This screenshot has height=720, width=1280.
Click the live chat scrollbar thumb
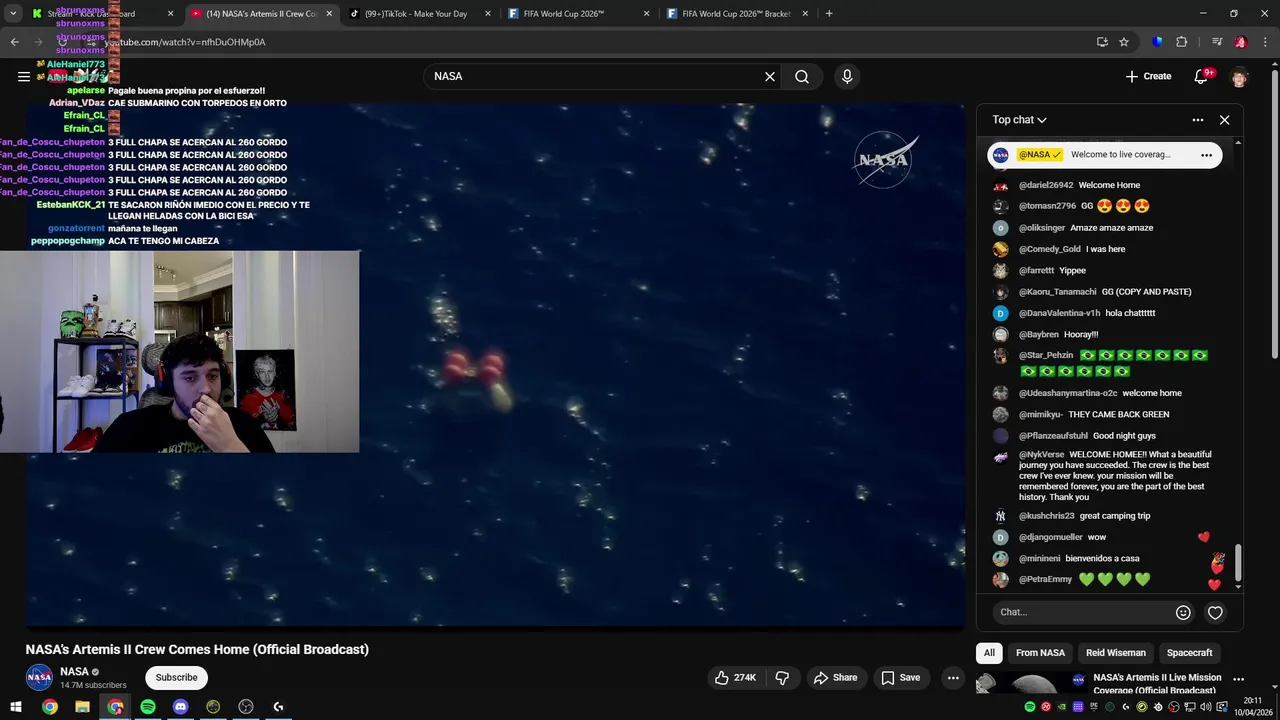1237,563
